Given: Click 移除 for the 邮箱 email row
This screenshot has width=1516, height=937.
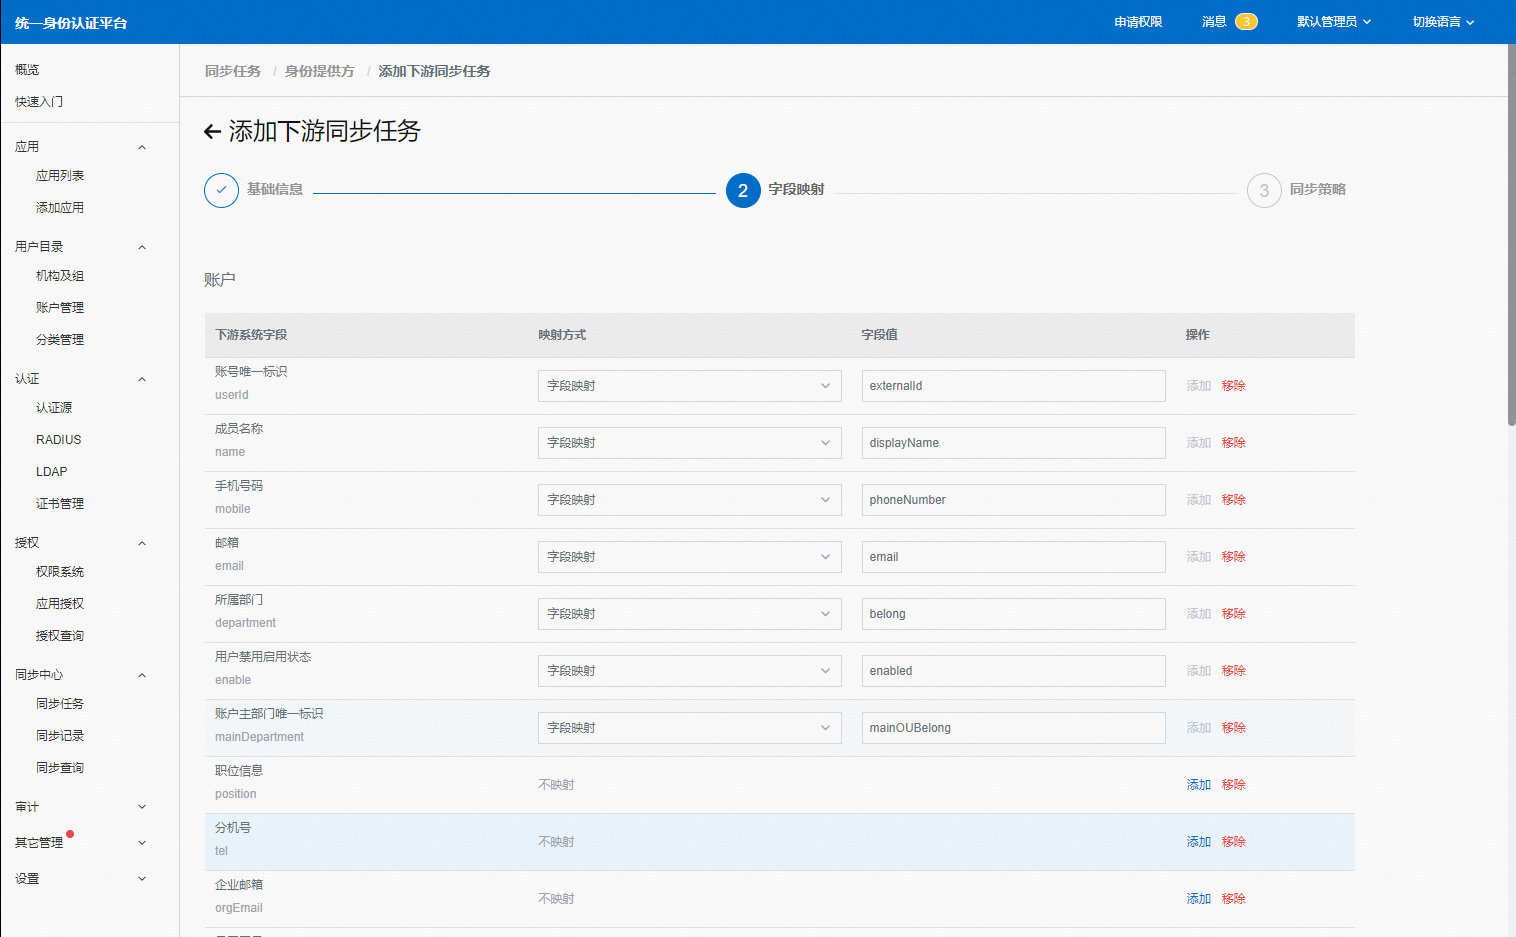Looking at the screenshot, I should click(1233, 557).
